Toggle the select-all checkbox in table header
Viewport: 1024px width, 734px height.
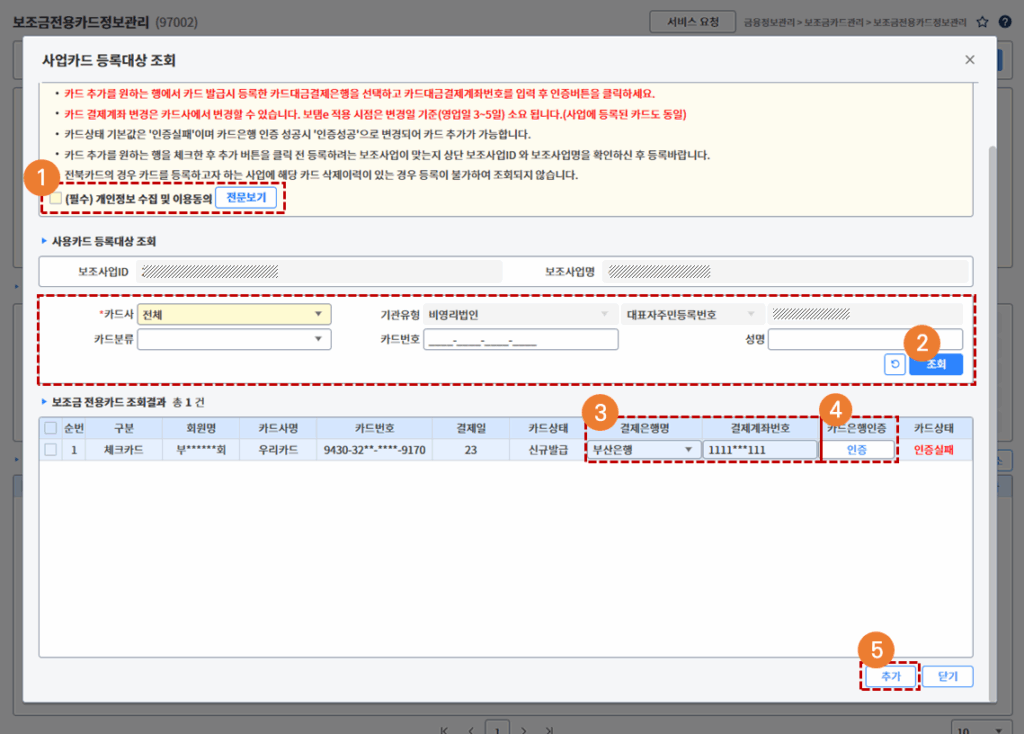click(x=50, y=428)
